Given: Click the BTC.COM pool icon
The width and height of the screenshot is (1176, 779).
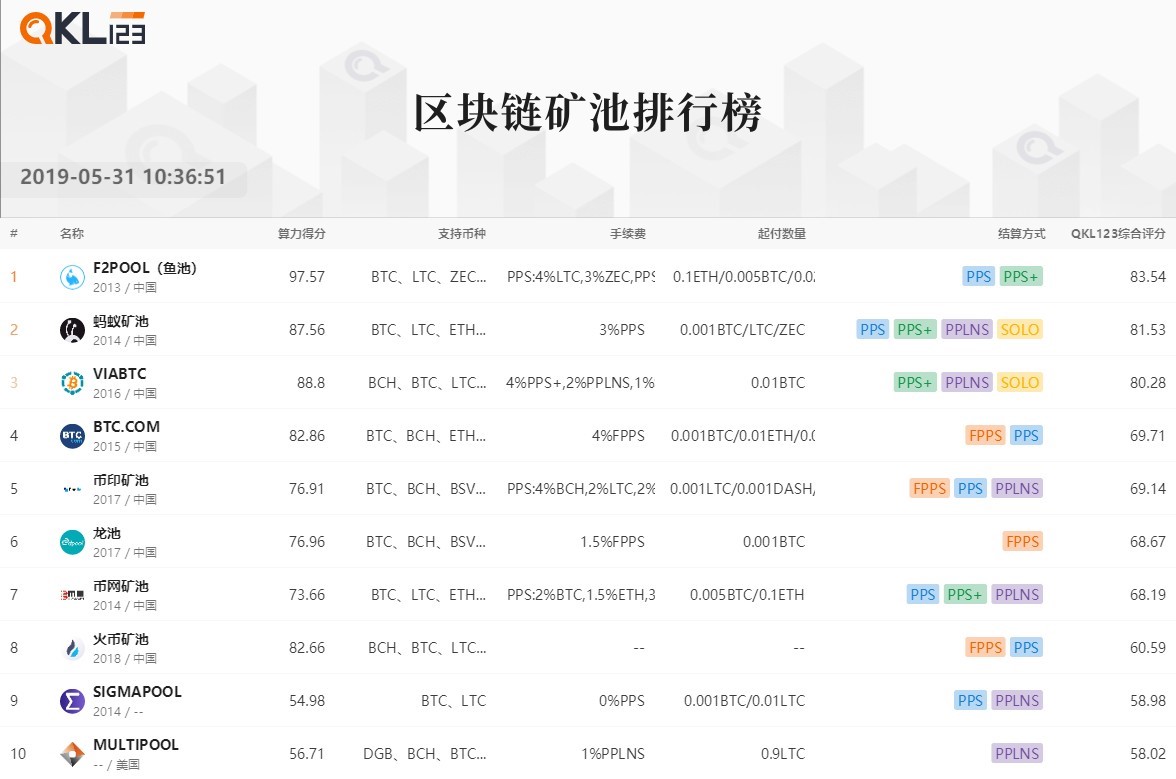Looking at the screenshot, I should coord(72,436).
